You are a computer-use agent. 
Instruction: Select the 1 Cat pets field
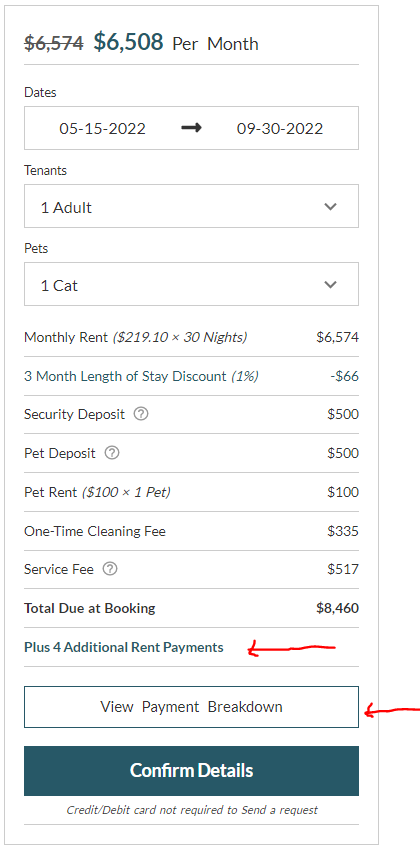191,284
